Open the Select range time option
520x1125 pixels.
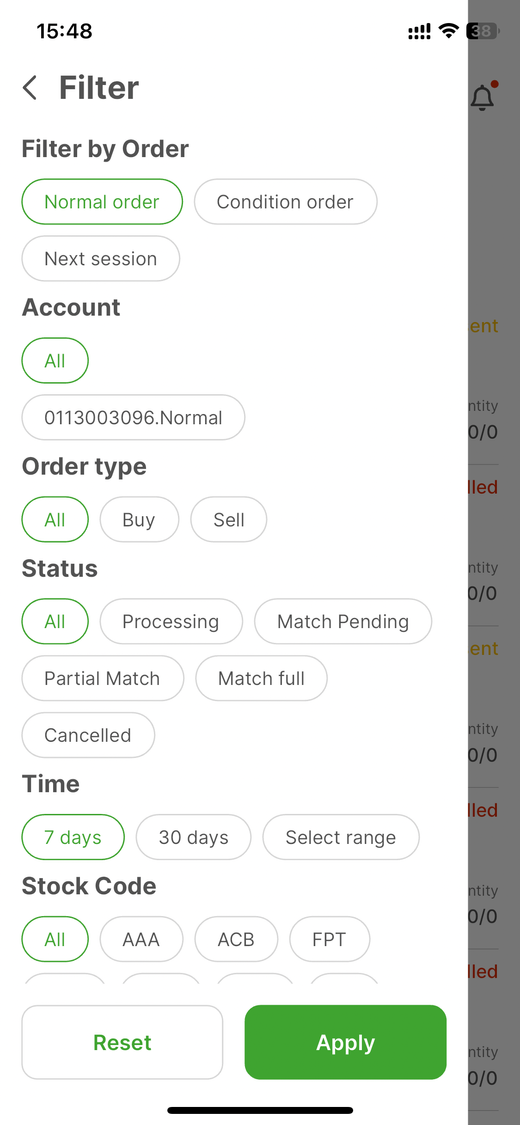click(341, 837)
